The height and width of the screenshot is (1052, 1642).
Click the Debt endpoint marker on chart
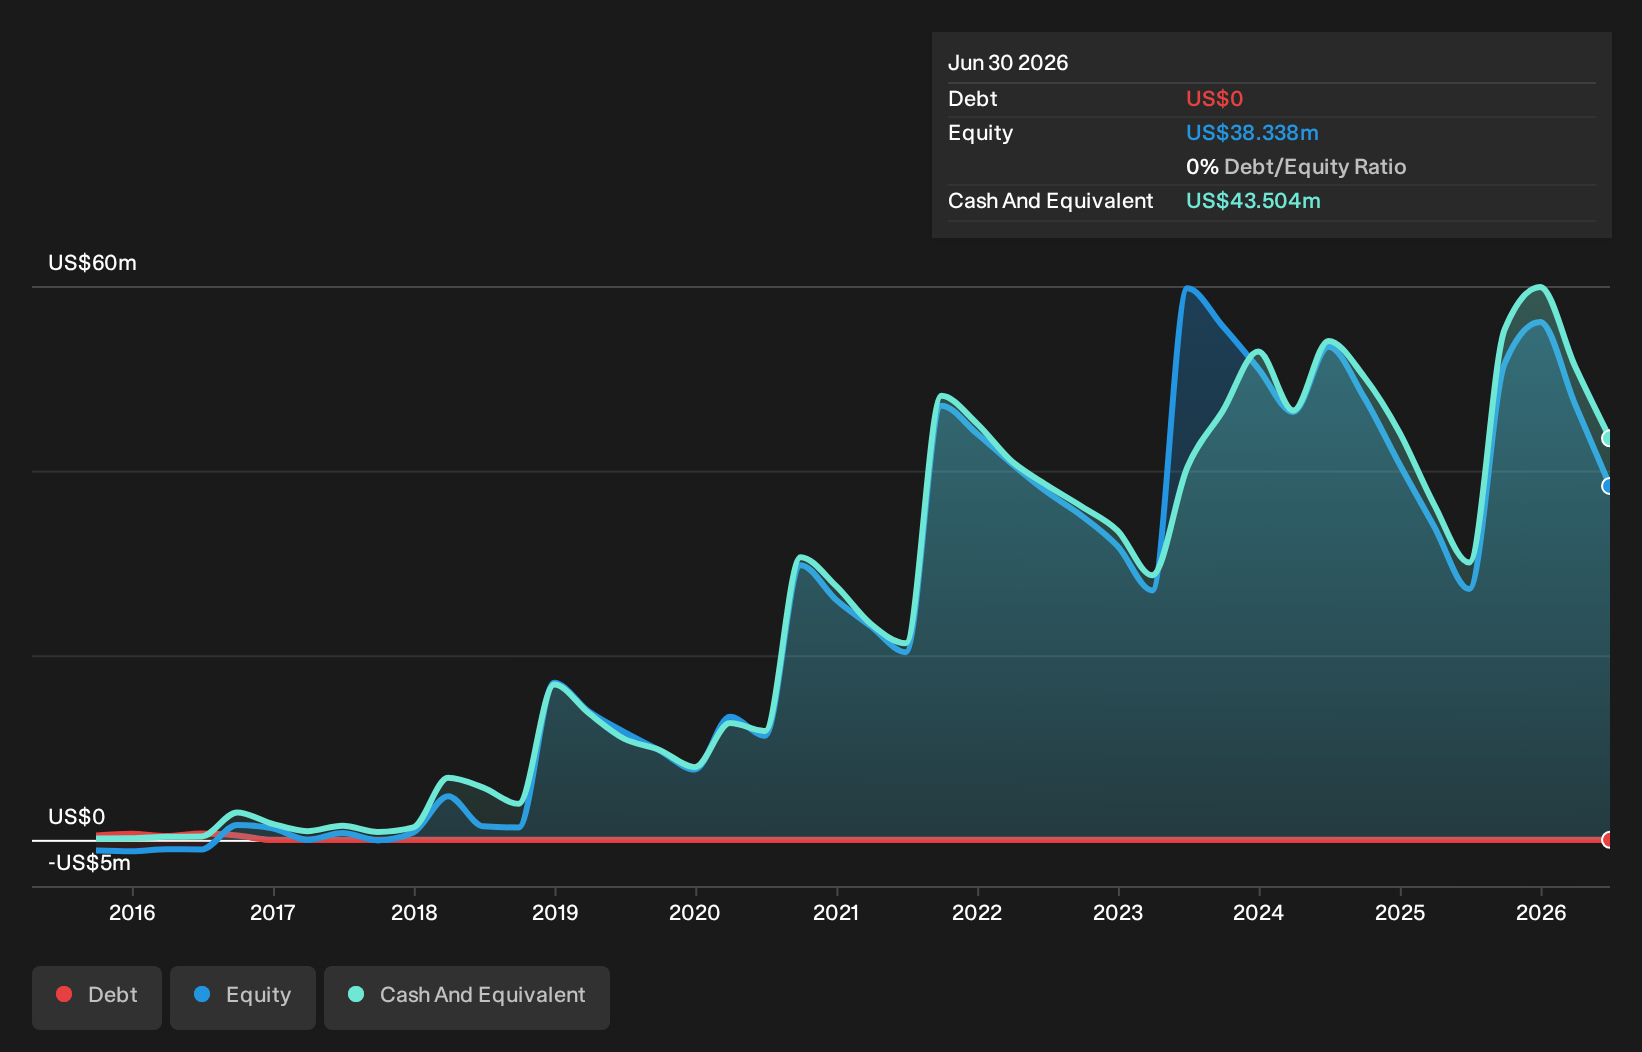coord(1608,839)
